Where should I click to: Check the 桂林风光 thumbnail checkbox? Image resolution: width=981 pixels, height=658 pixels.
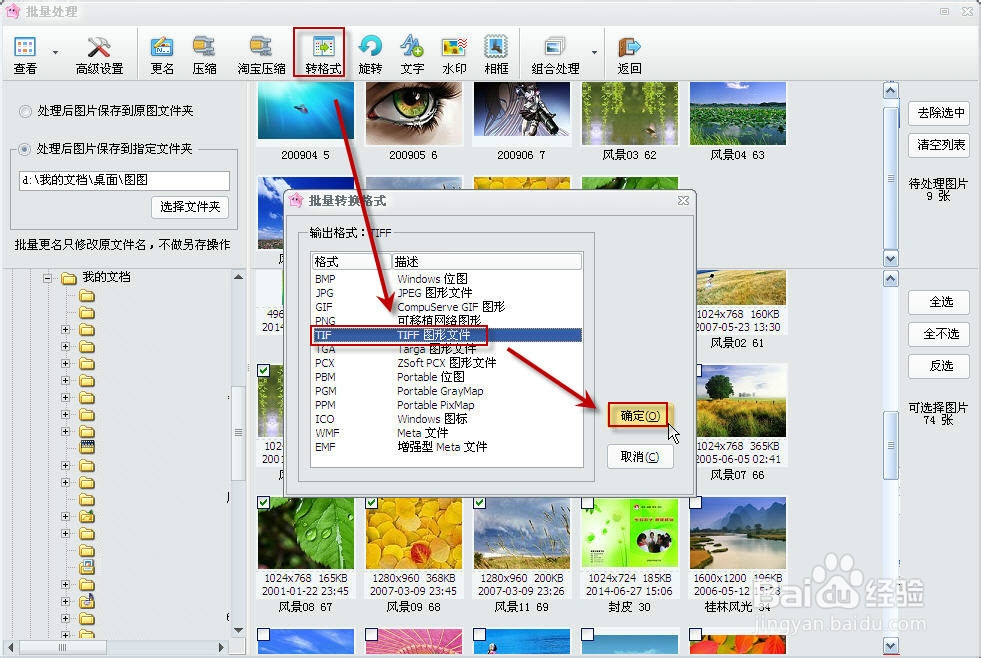point(695,502)
